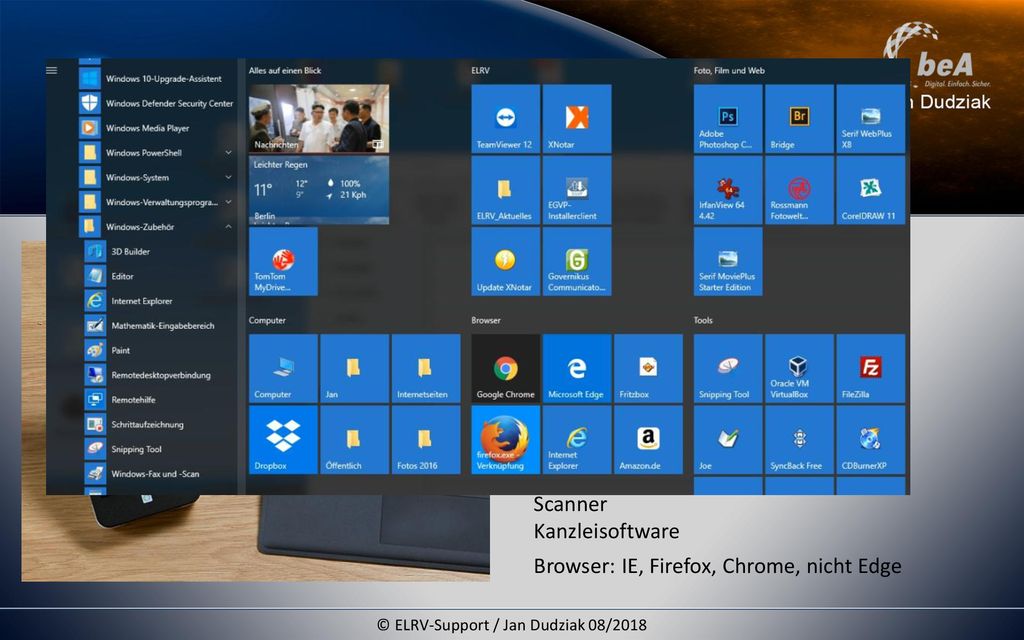
Task: Launch the Microsoft Edge tile
Action: click(x=577, y=368)
